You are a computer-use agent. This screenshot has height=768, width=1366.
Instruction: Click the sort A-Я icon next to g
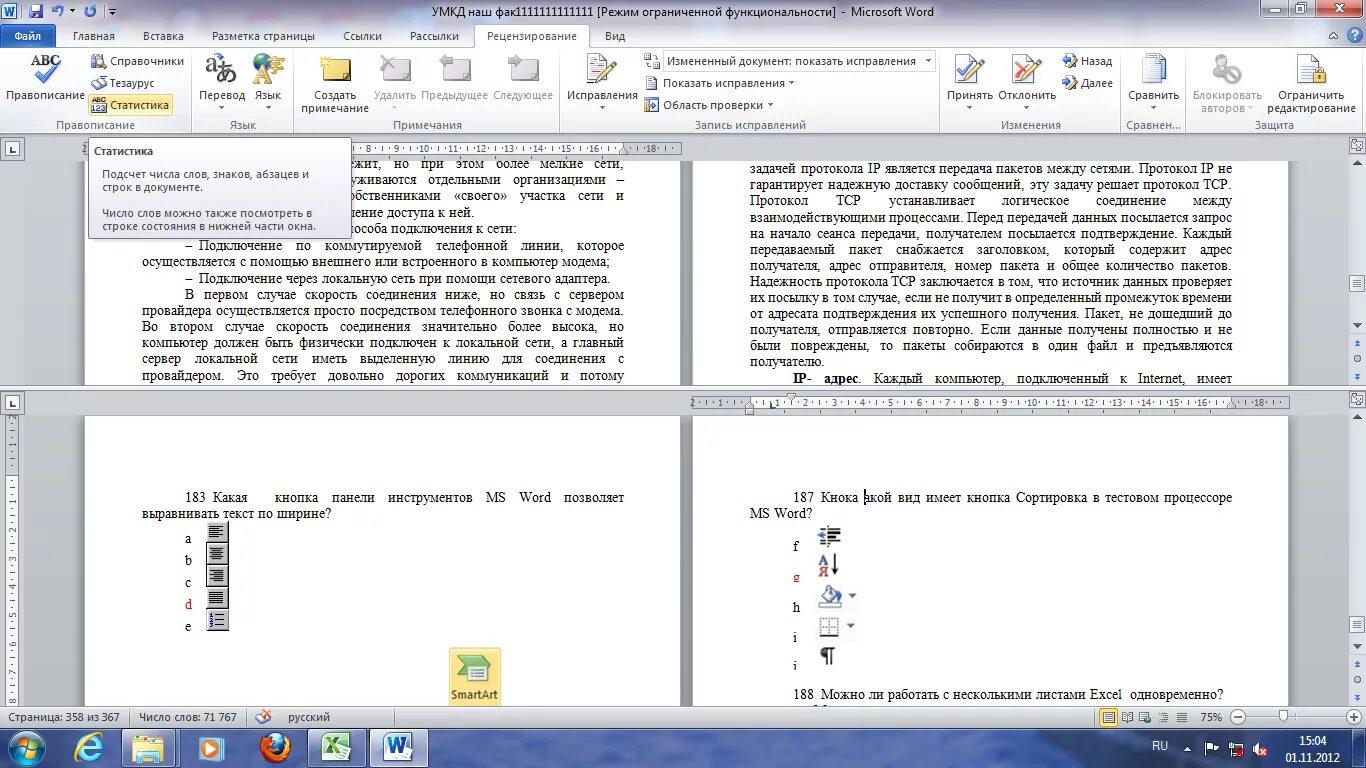(828, 565)
